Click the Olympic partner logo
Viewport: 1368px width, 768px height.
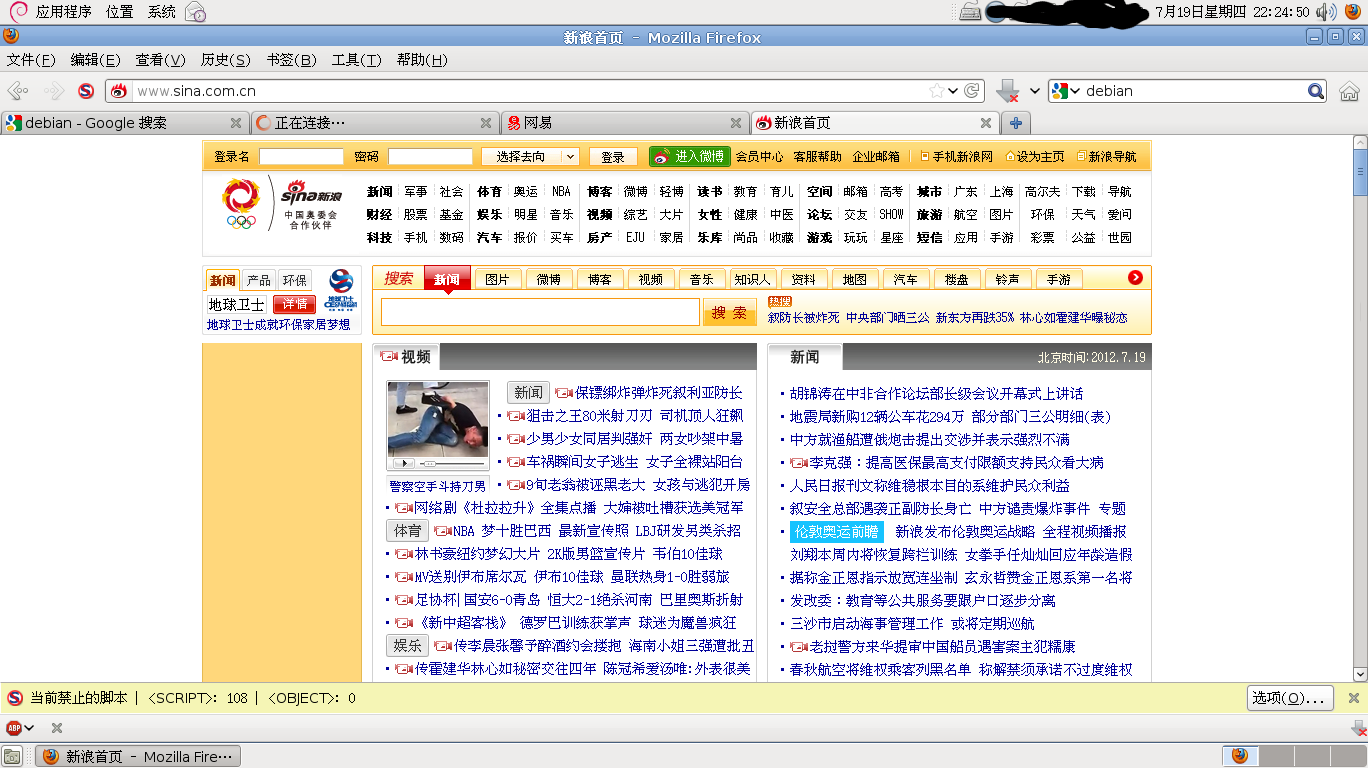click(241, 202)
